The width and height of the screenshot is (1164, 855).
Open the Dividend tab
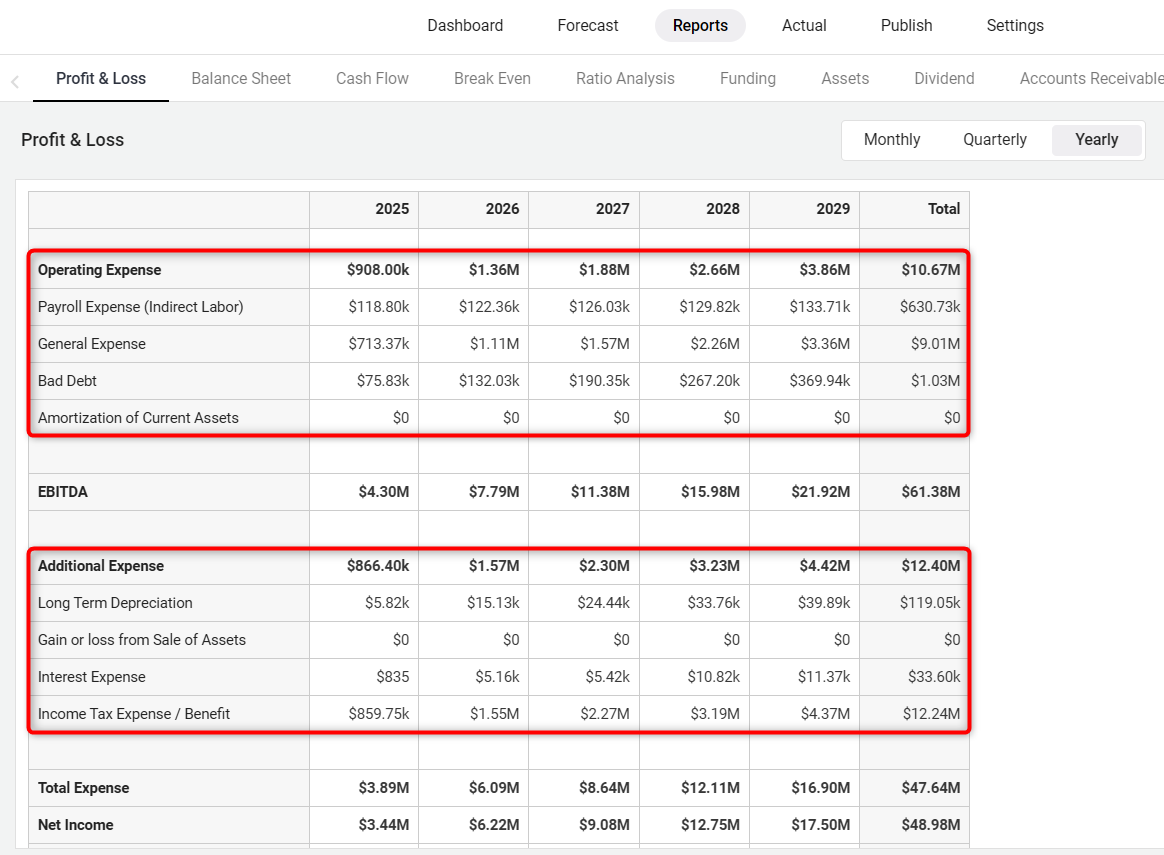click(x=944, y=78)
